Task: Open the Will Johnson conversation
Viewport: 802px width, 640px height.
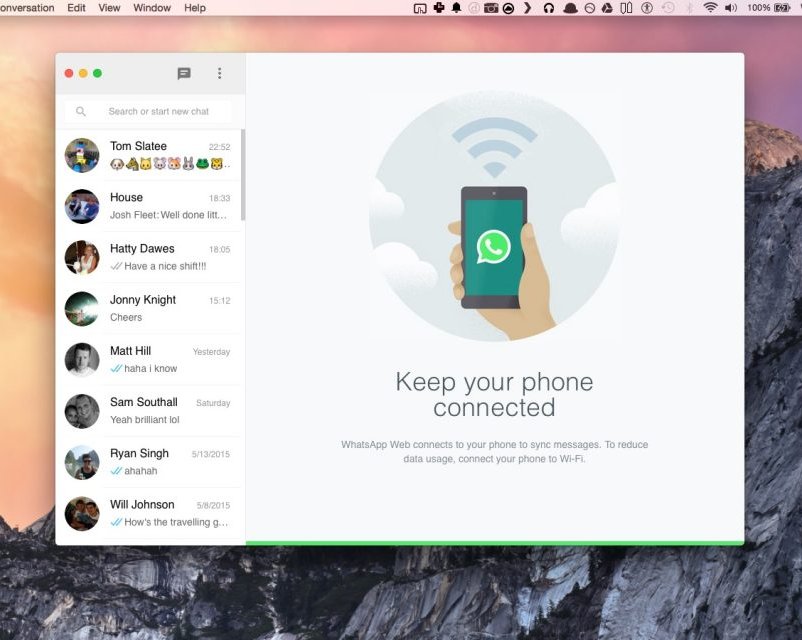Action: pyautogui.click(x=148, y=513)
